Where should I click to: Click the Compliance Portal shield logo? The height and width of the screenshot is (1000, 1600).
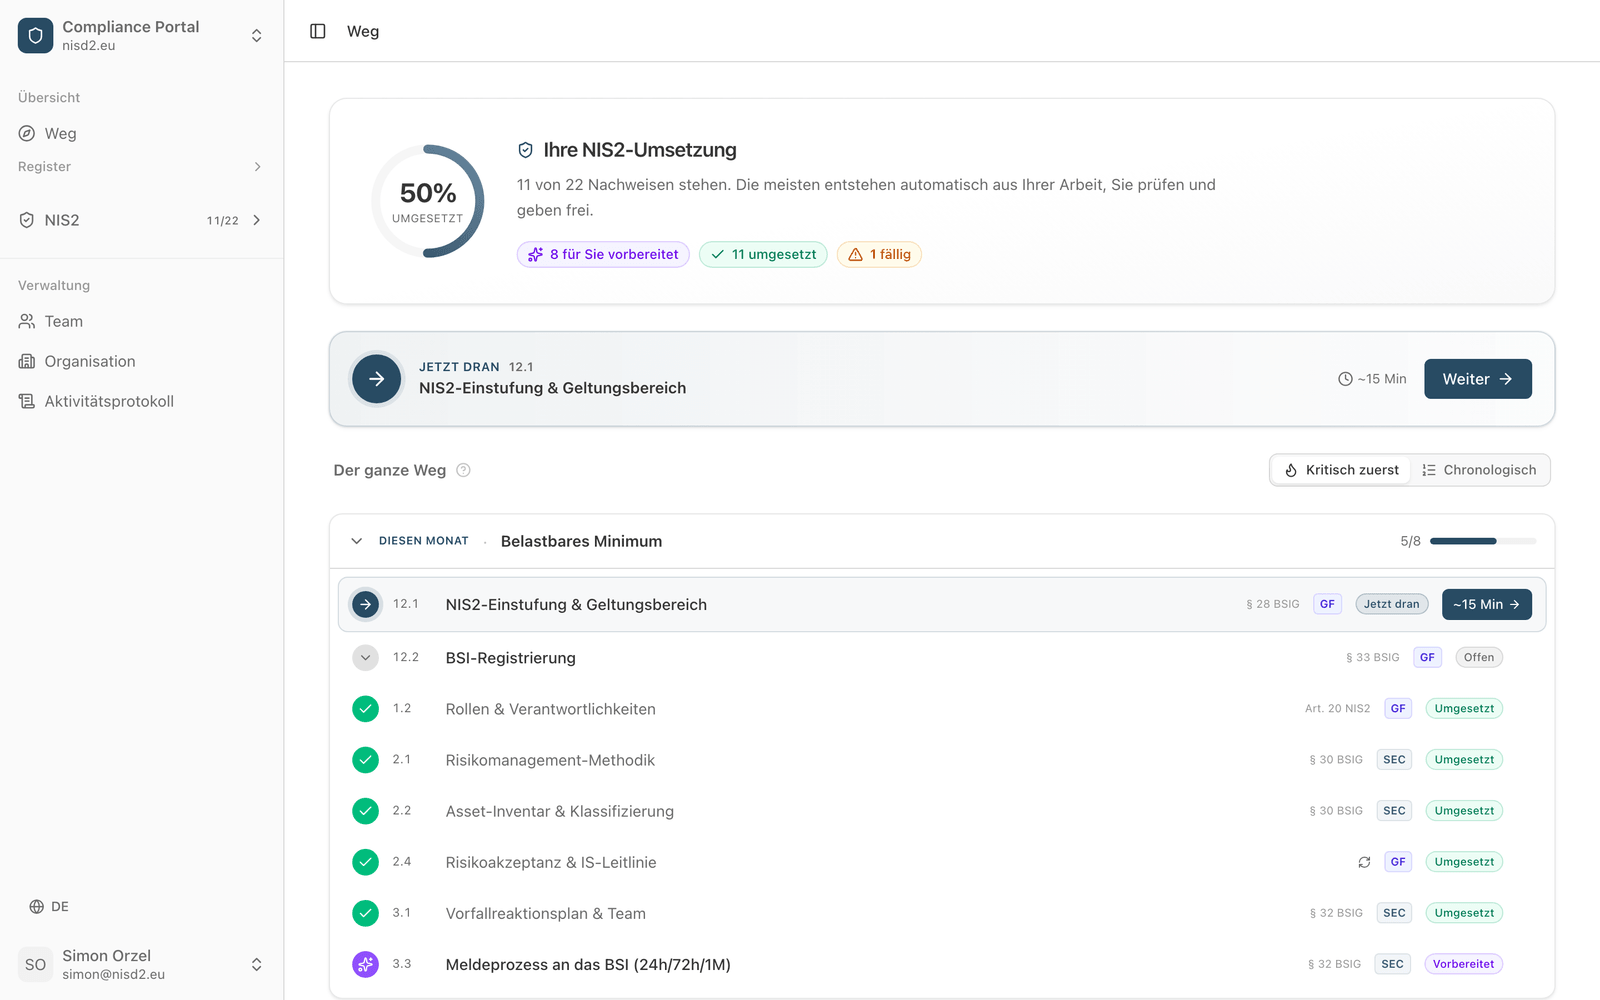point(35,35)
